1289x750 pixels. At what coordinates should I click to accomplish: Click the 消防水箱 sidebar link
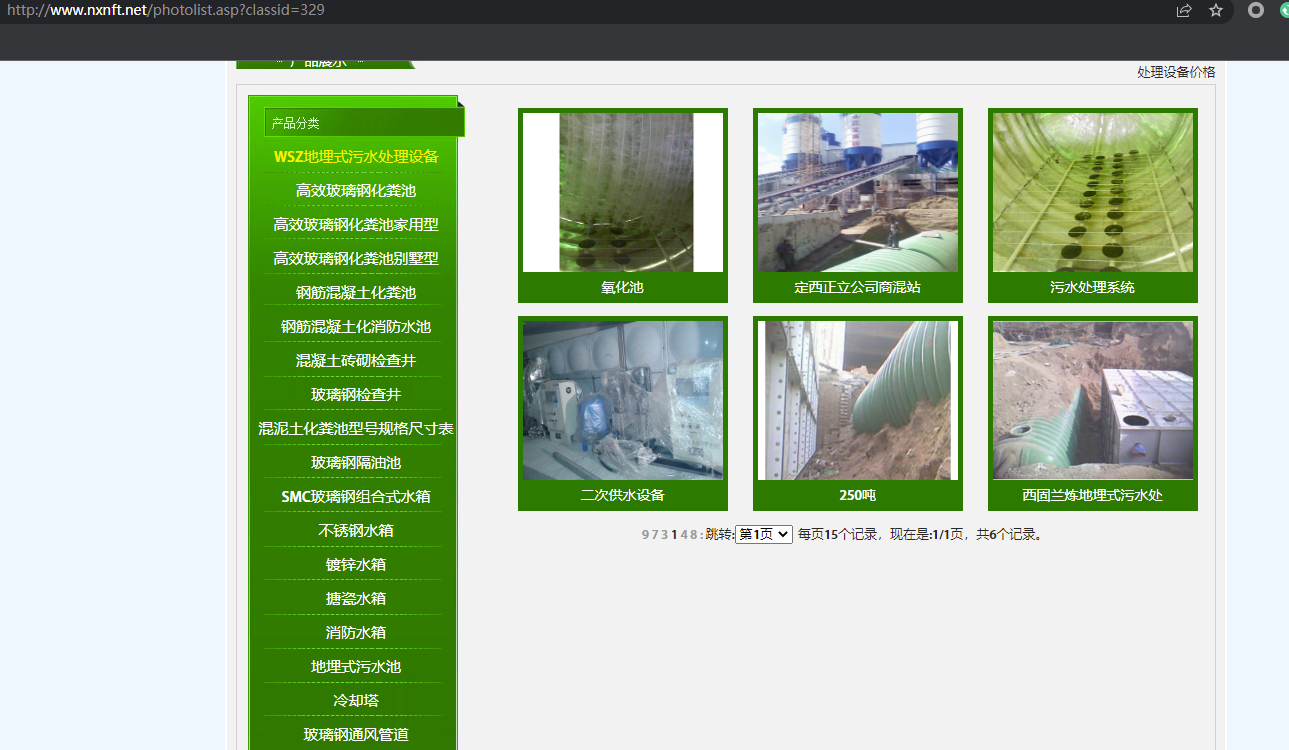356,633
